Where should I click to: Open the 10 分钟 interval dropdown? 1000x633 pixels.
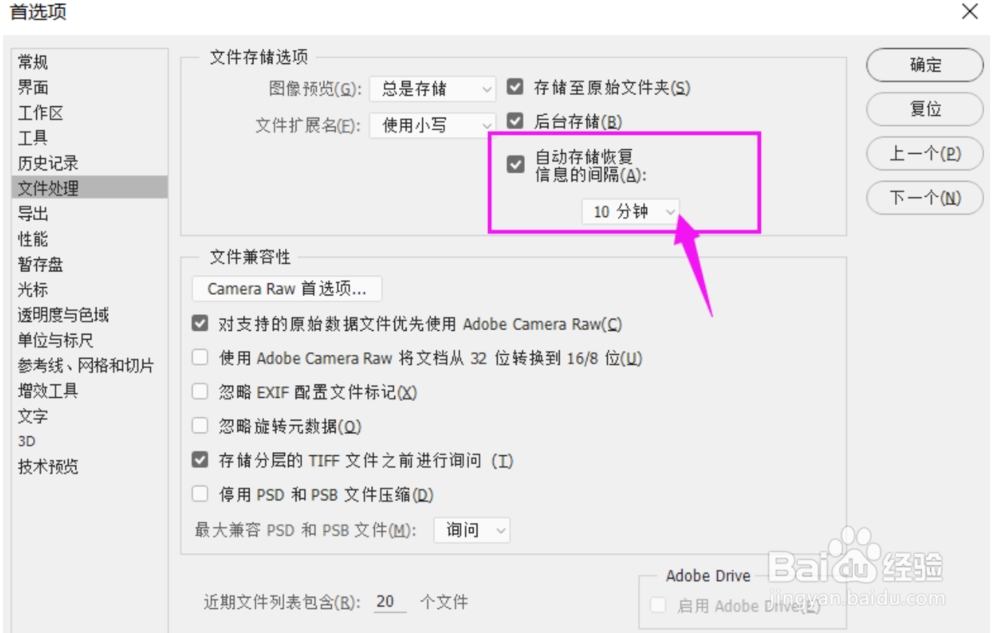tap(630, 212)
